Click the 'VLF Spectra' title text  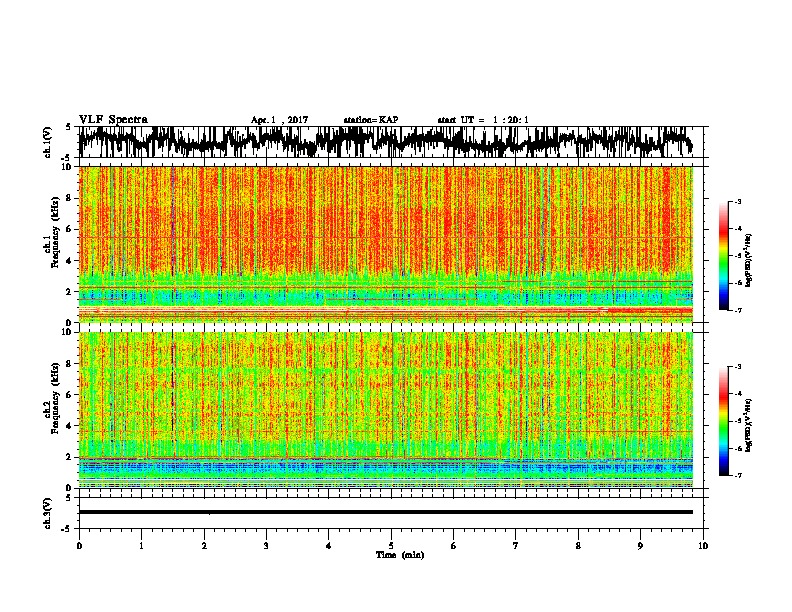113,120
